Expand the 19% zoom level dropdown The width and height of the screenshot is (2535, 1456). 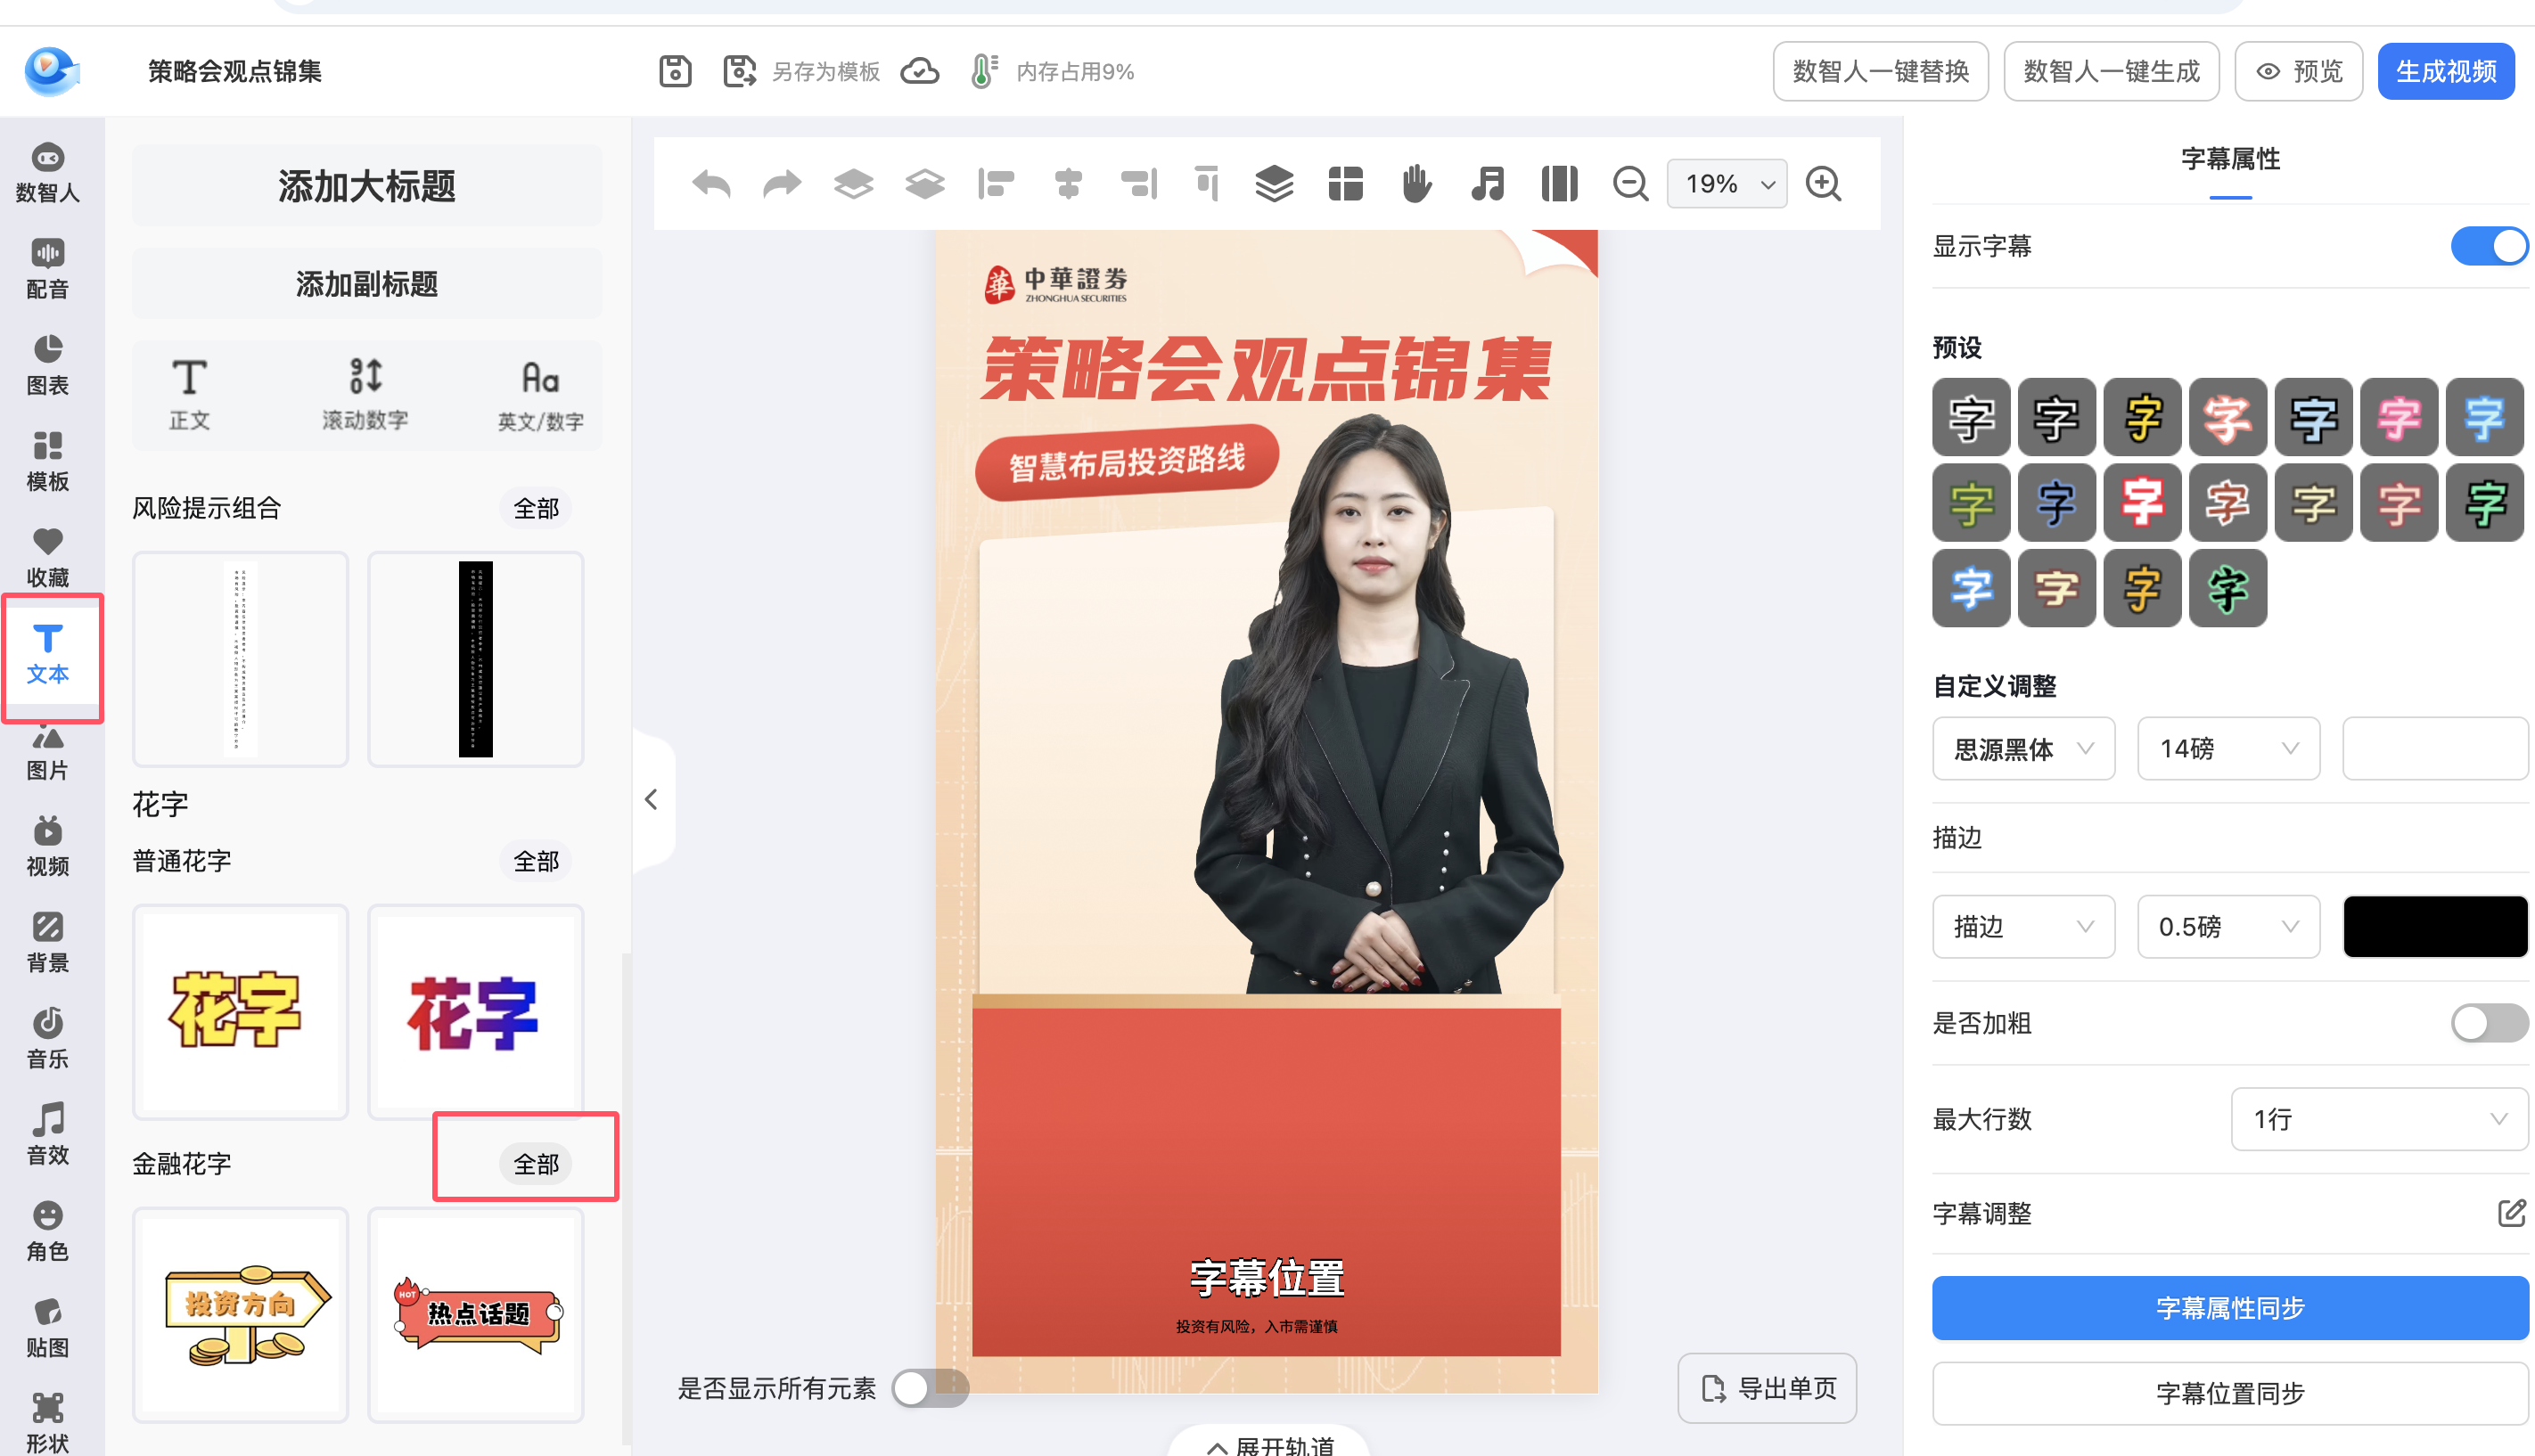coord(1727,184)
